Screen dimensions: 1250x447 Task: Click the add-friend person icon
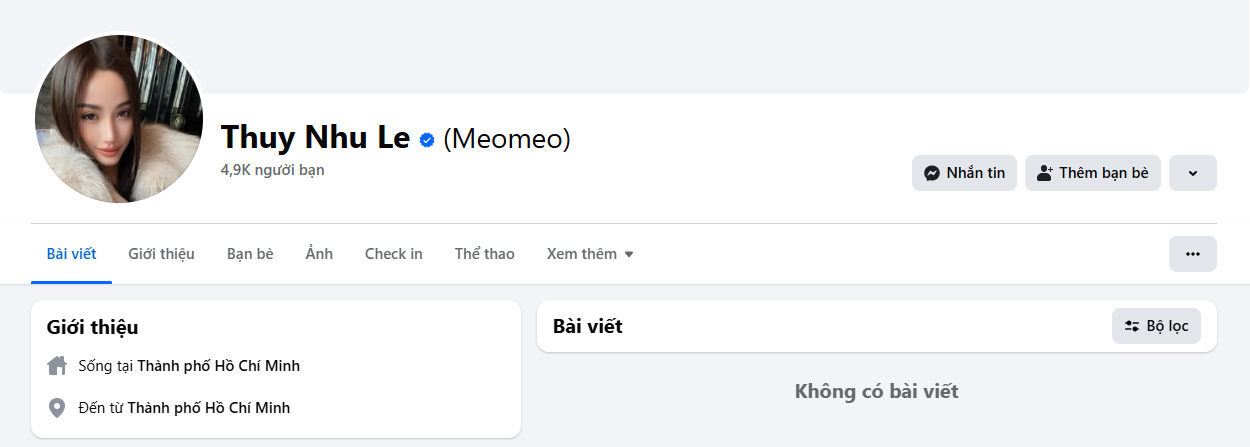pyautogui.click(x=1045, y=173)
